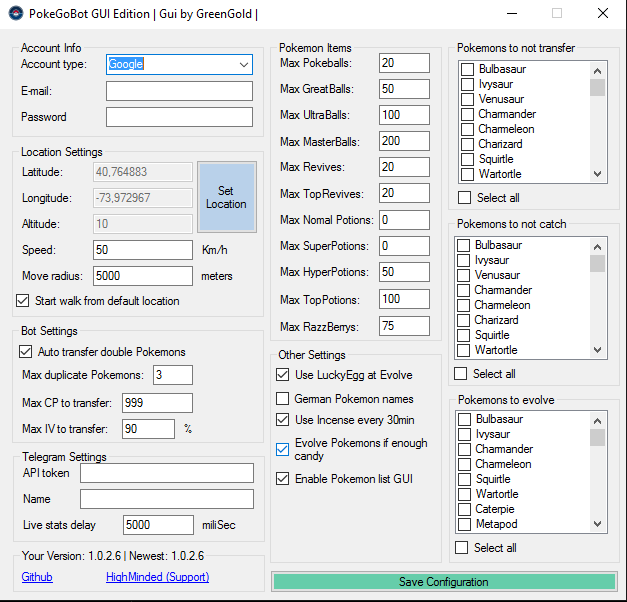Screen dimensions: 627x602
Task: Edit Live stats delay field
Action: (x=158, y=525)
